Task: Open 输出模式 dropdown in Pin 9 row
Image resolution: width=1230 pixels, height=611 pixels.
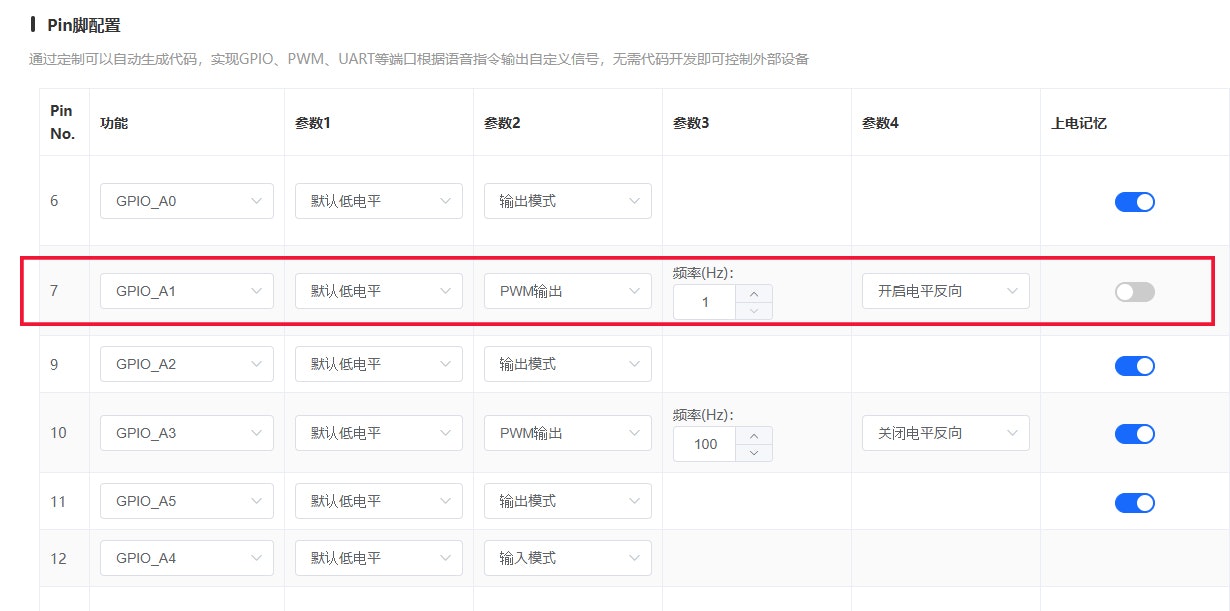Action: pos(568,364)
